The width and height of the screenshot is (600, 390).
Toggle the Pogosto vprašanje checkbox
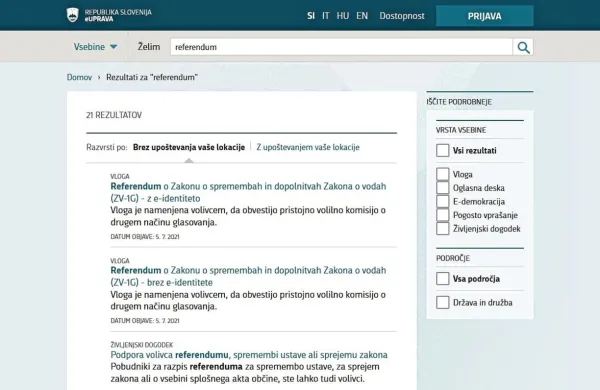(443, 215)
